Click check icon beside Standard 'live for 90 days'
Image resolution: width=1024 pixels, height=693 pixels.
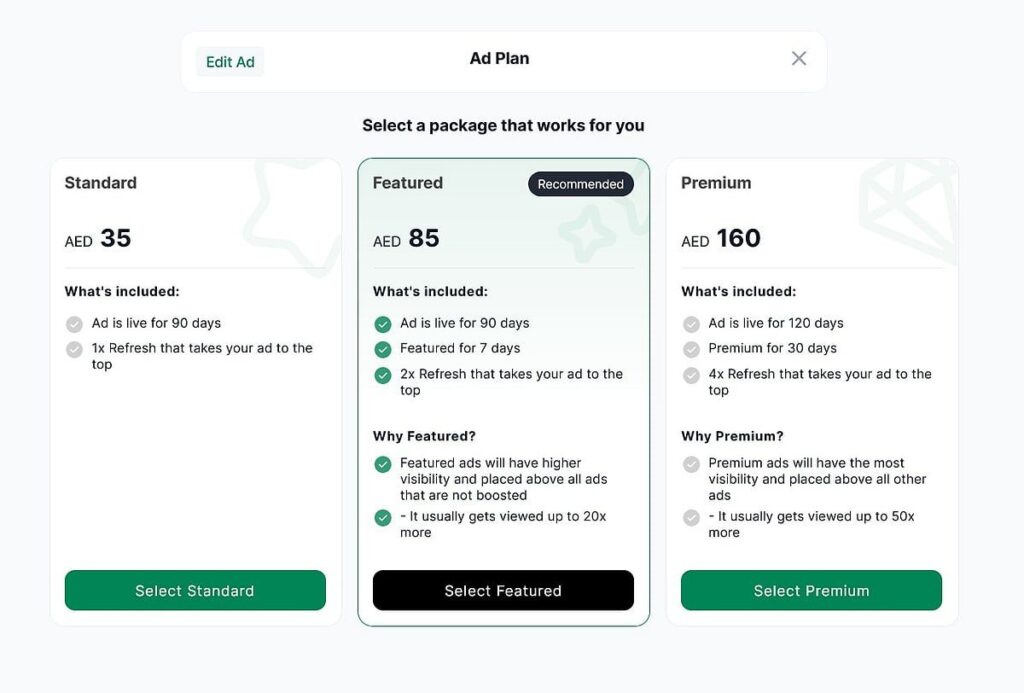[74, 324]
